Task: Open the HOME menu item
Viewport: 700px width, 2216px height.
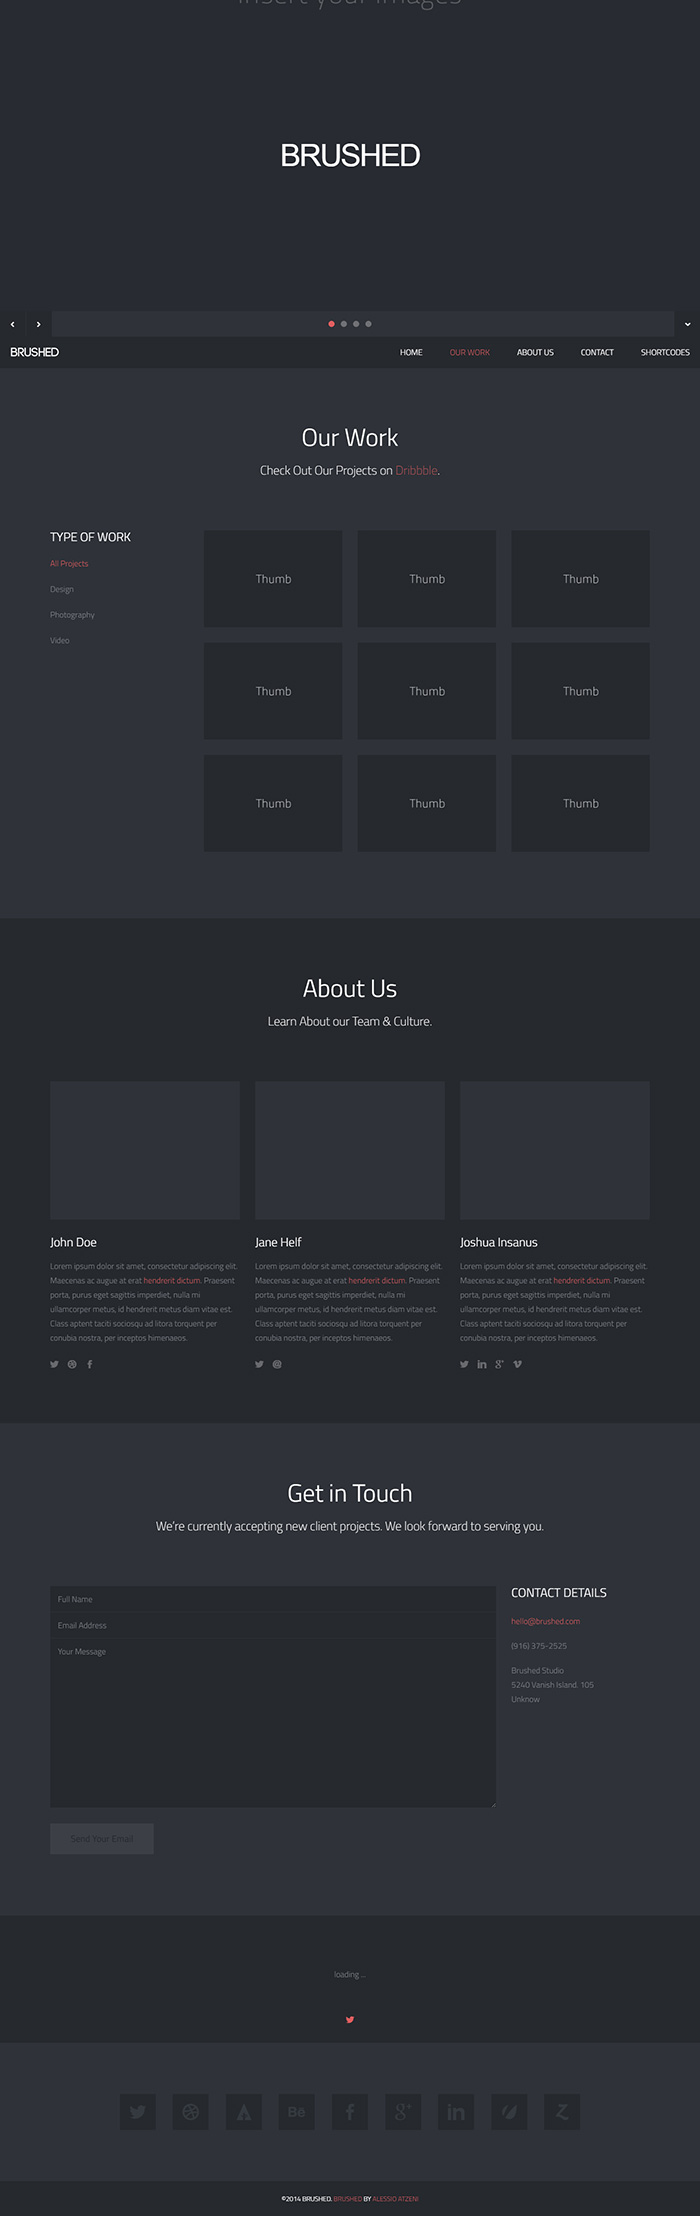Action: tap(411, 352)
